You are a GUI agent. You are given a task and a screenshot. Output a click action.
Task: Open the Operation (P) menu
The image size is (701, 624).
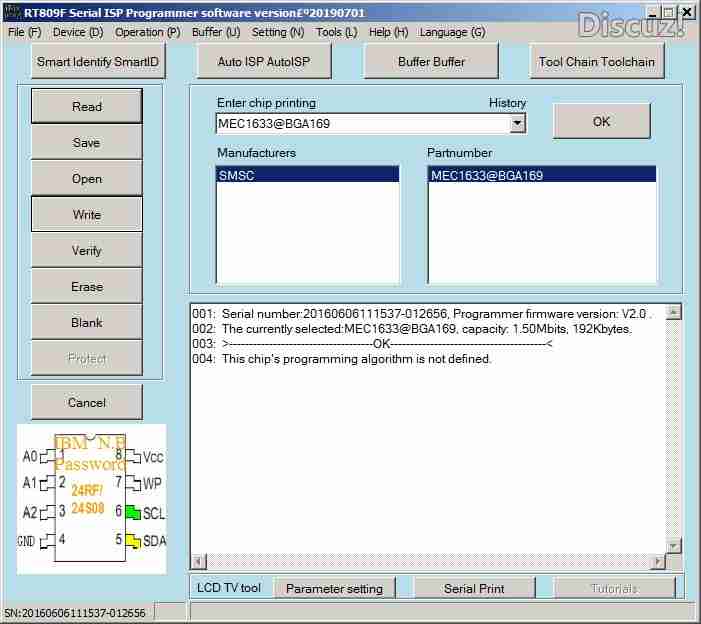pyautogui.click(x=148, y=32)
